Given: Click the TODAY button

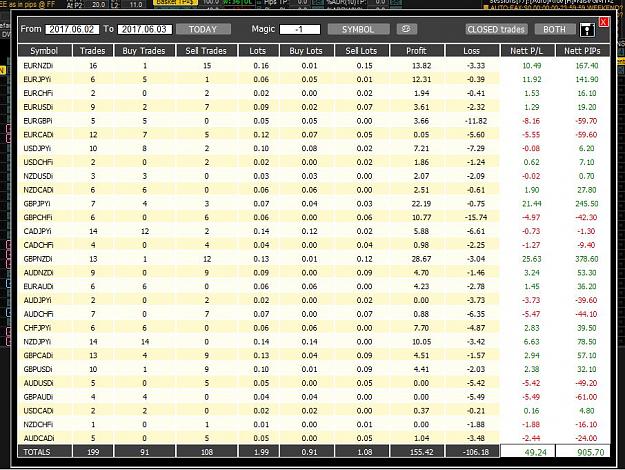Looking at the screenshot, I should 203,29.
